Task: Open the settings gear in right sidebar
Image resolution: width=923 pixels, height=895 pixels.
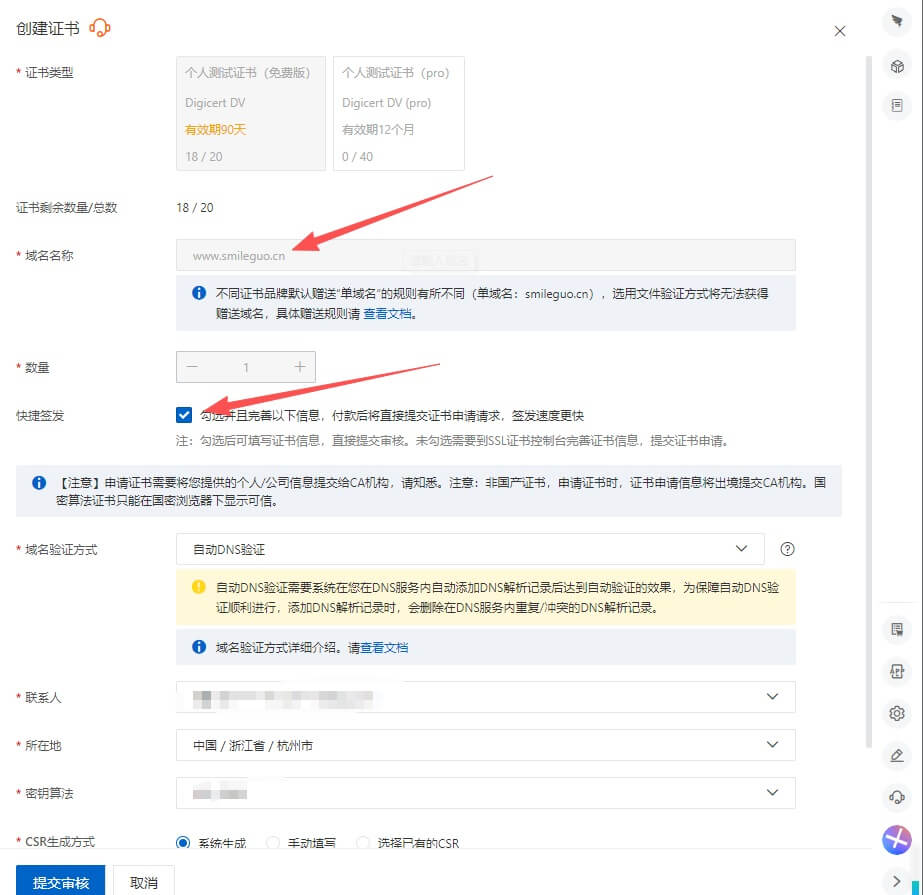Action: [897, 713]
